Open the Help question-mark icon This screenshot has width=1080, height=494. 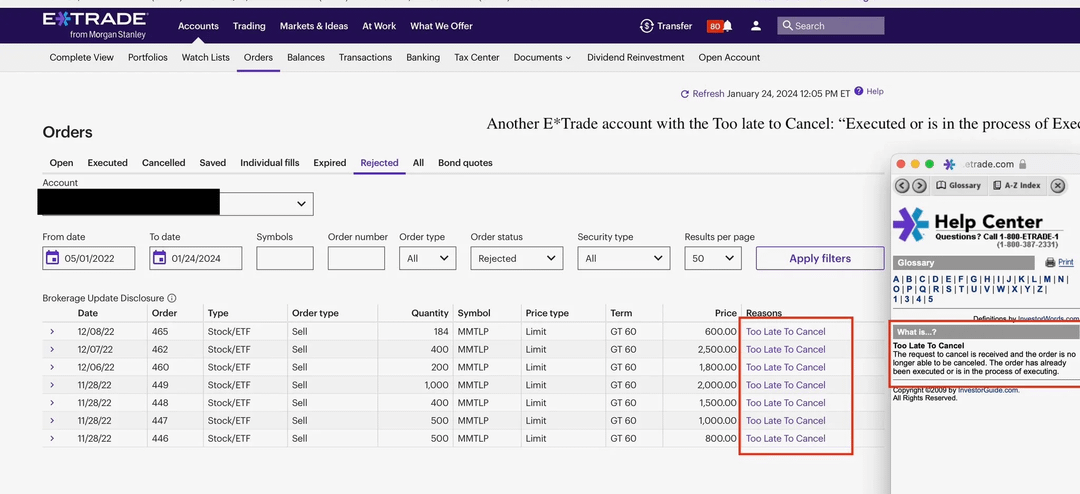858,91
